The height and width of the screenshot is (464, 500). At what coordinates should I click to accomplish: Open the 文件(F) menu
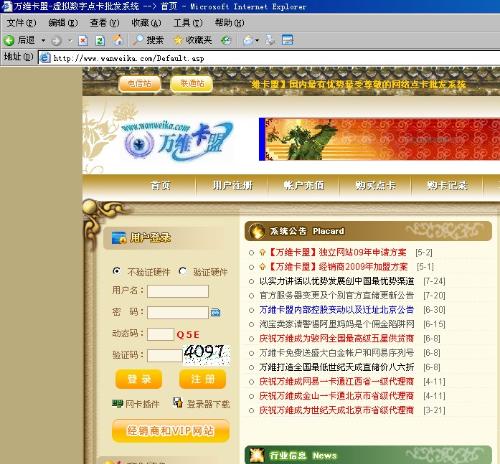(21, 23)
